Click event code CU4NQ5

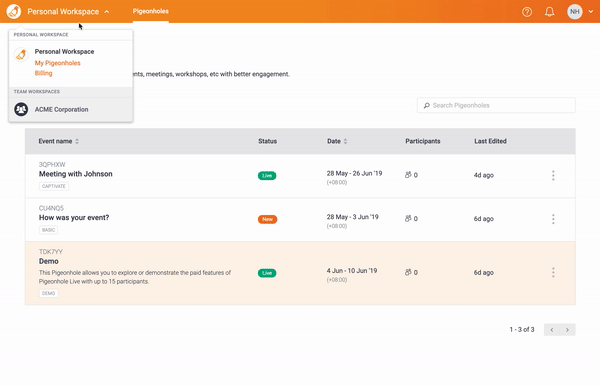(x=51, y=208)
